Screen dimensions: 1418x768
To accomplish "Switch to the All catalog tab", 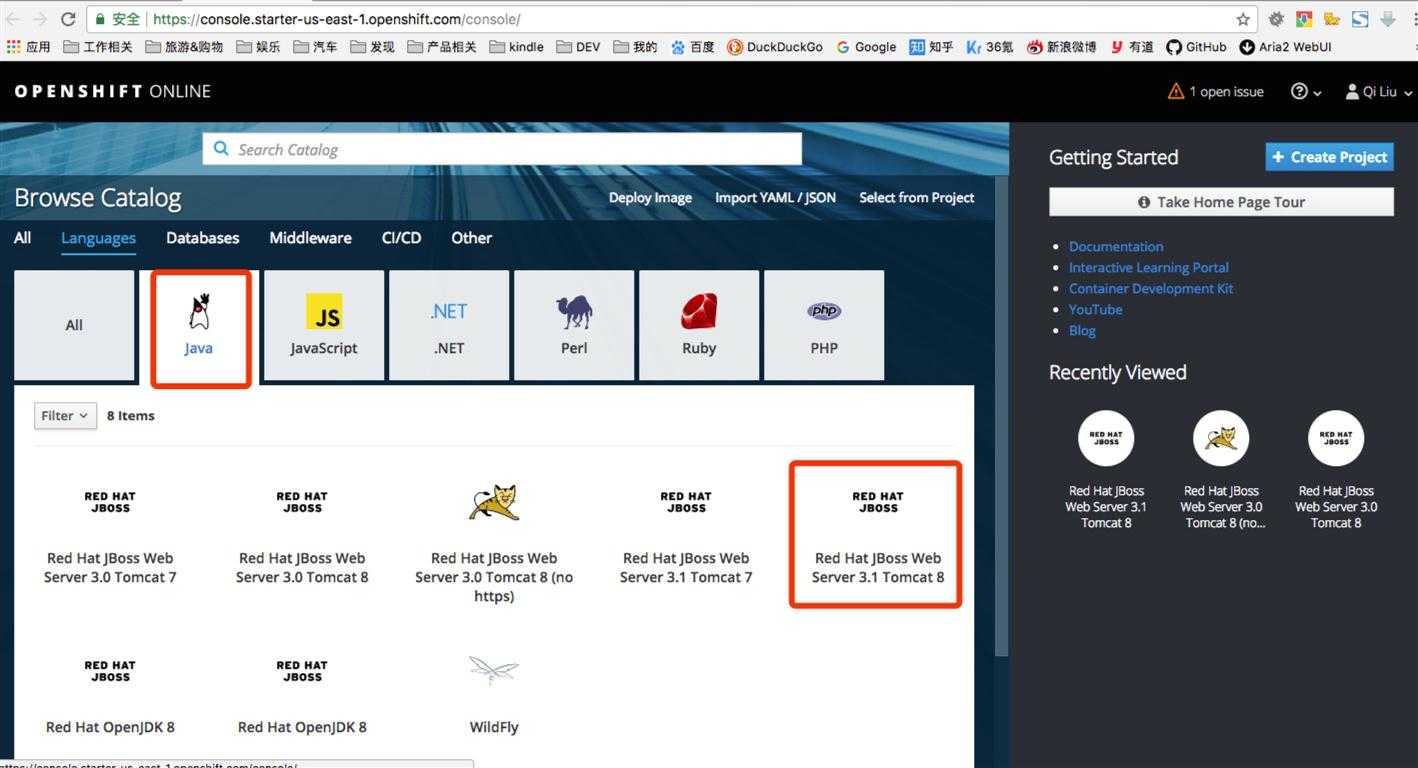I will pyautogui.click(x=23, y=238).
